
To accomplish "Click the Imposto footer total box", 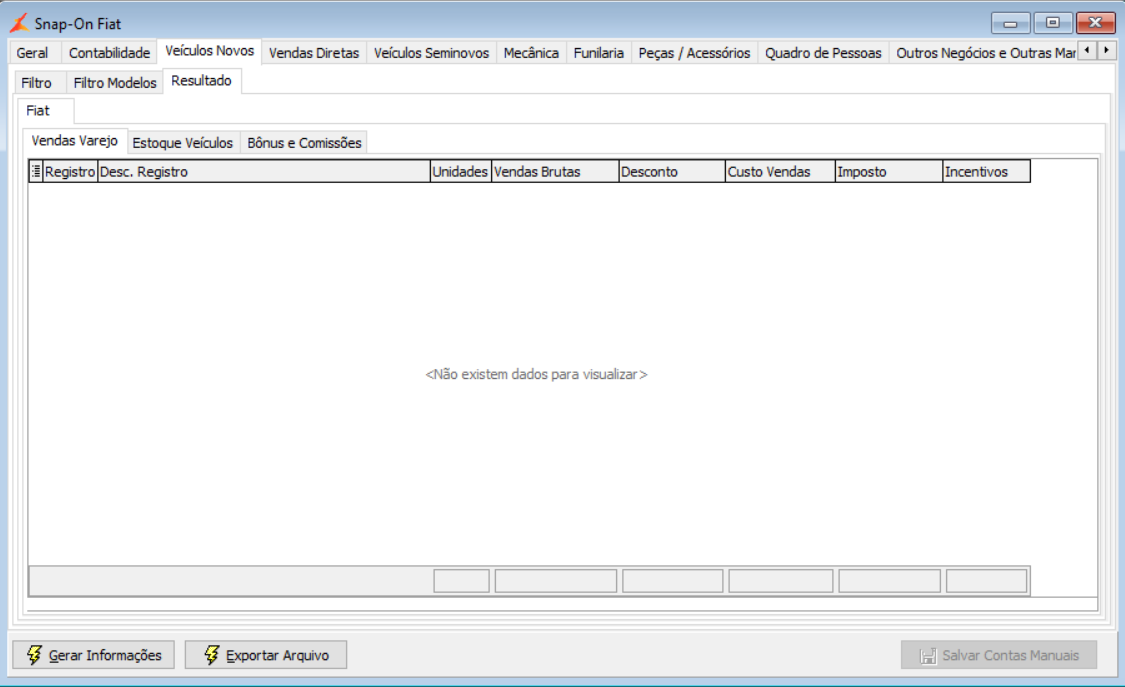I will click(x=890, y=581).
